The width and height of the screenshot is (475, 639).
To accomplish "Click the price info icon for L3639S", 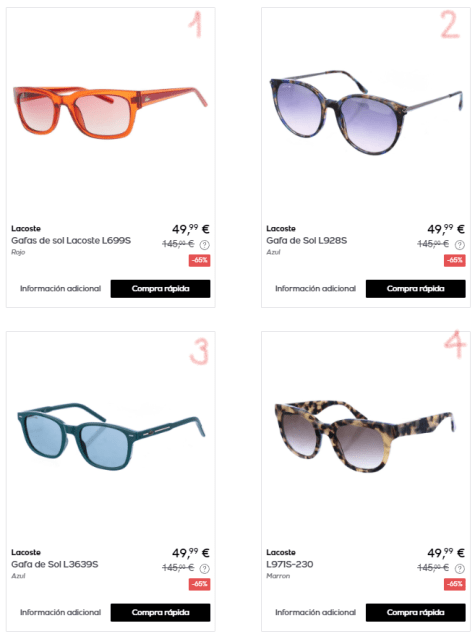I will pyautogui.click(x=205, y=568).
